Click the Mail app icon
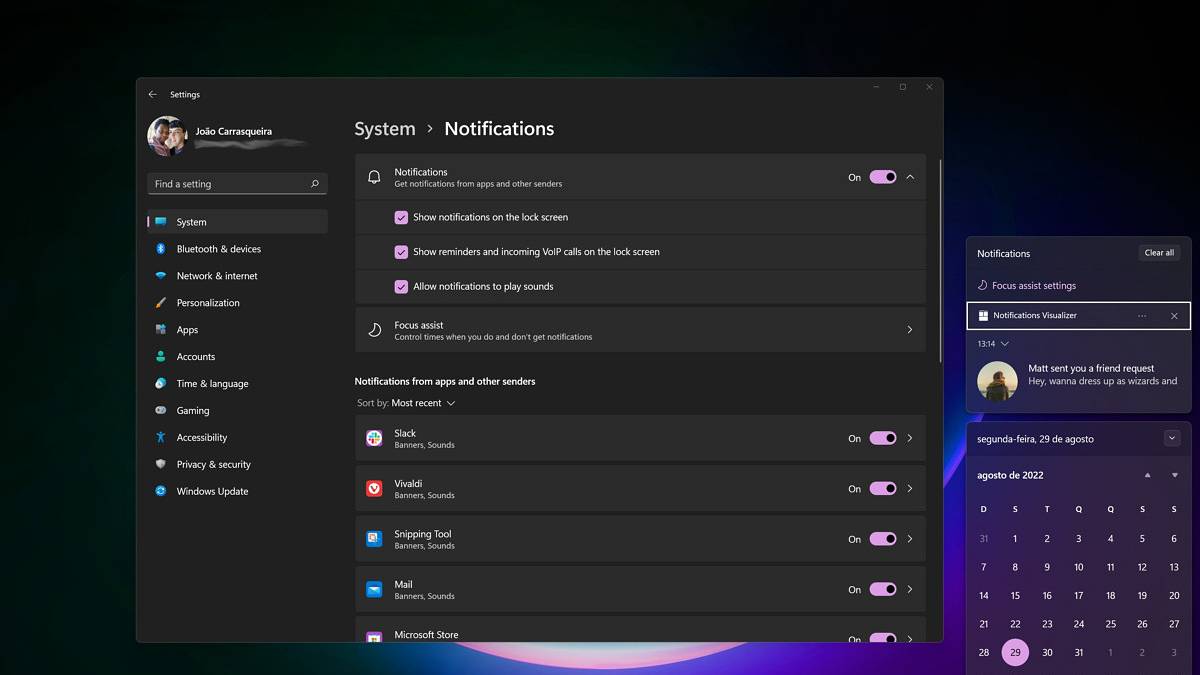This screenshot has width=1200, height=675. [374, 589]
